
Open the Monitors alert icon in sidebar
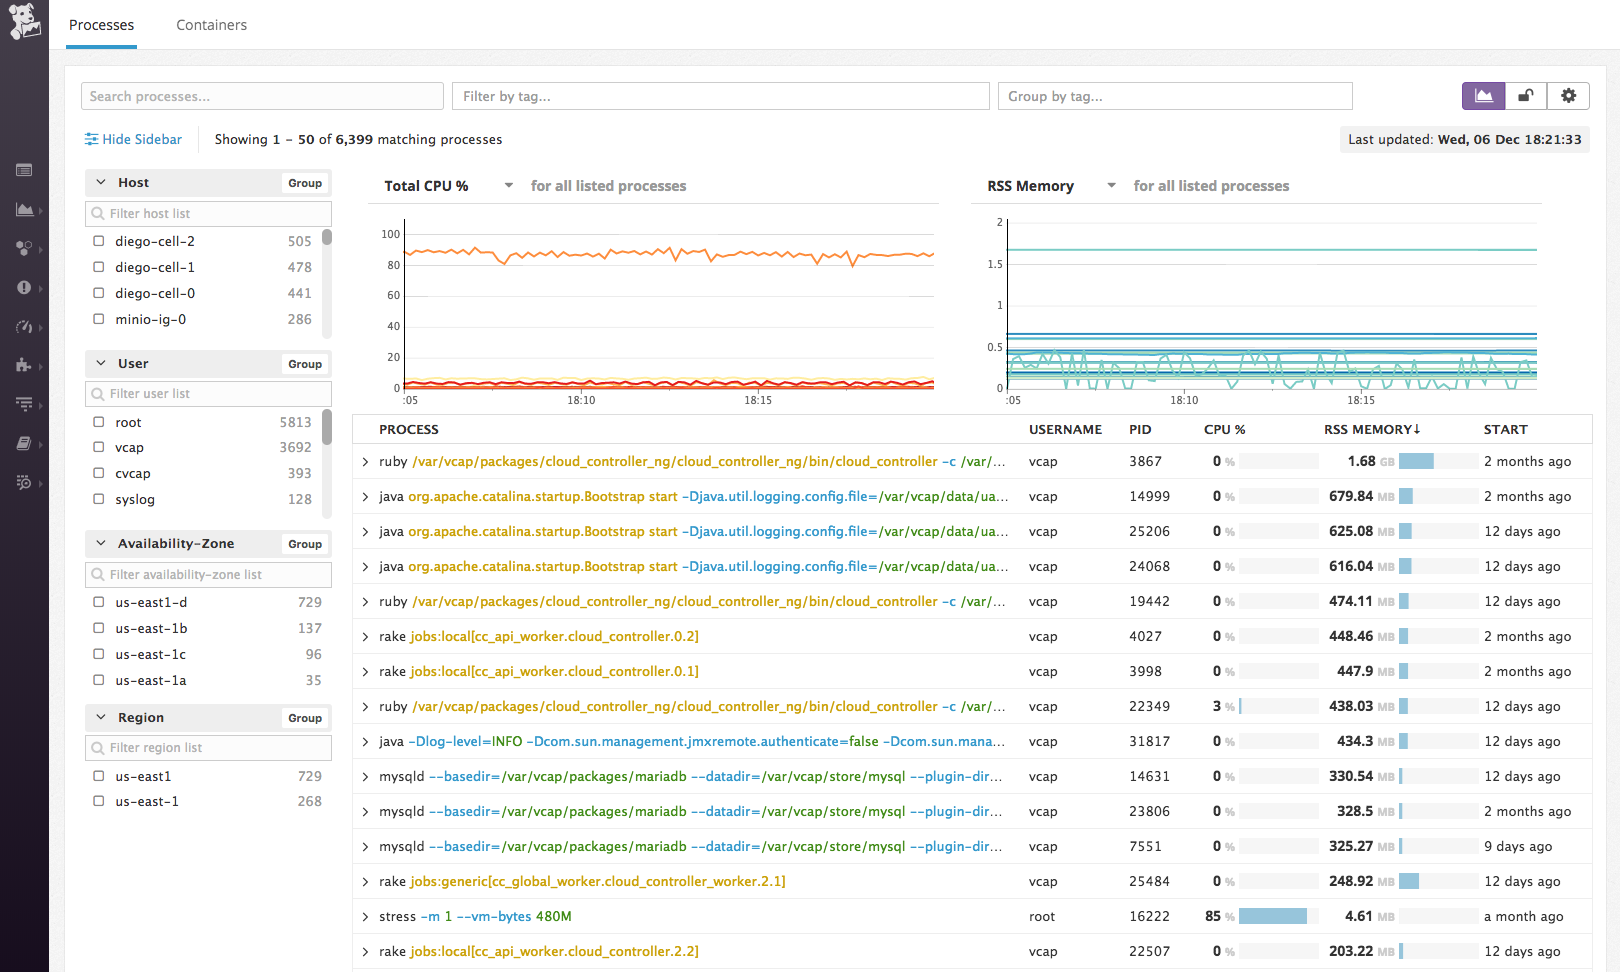click(24, 288)
